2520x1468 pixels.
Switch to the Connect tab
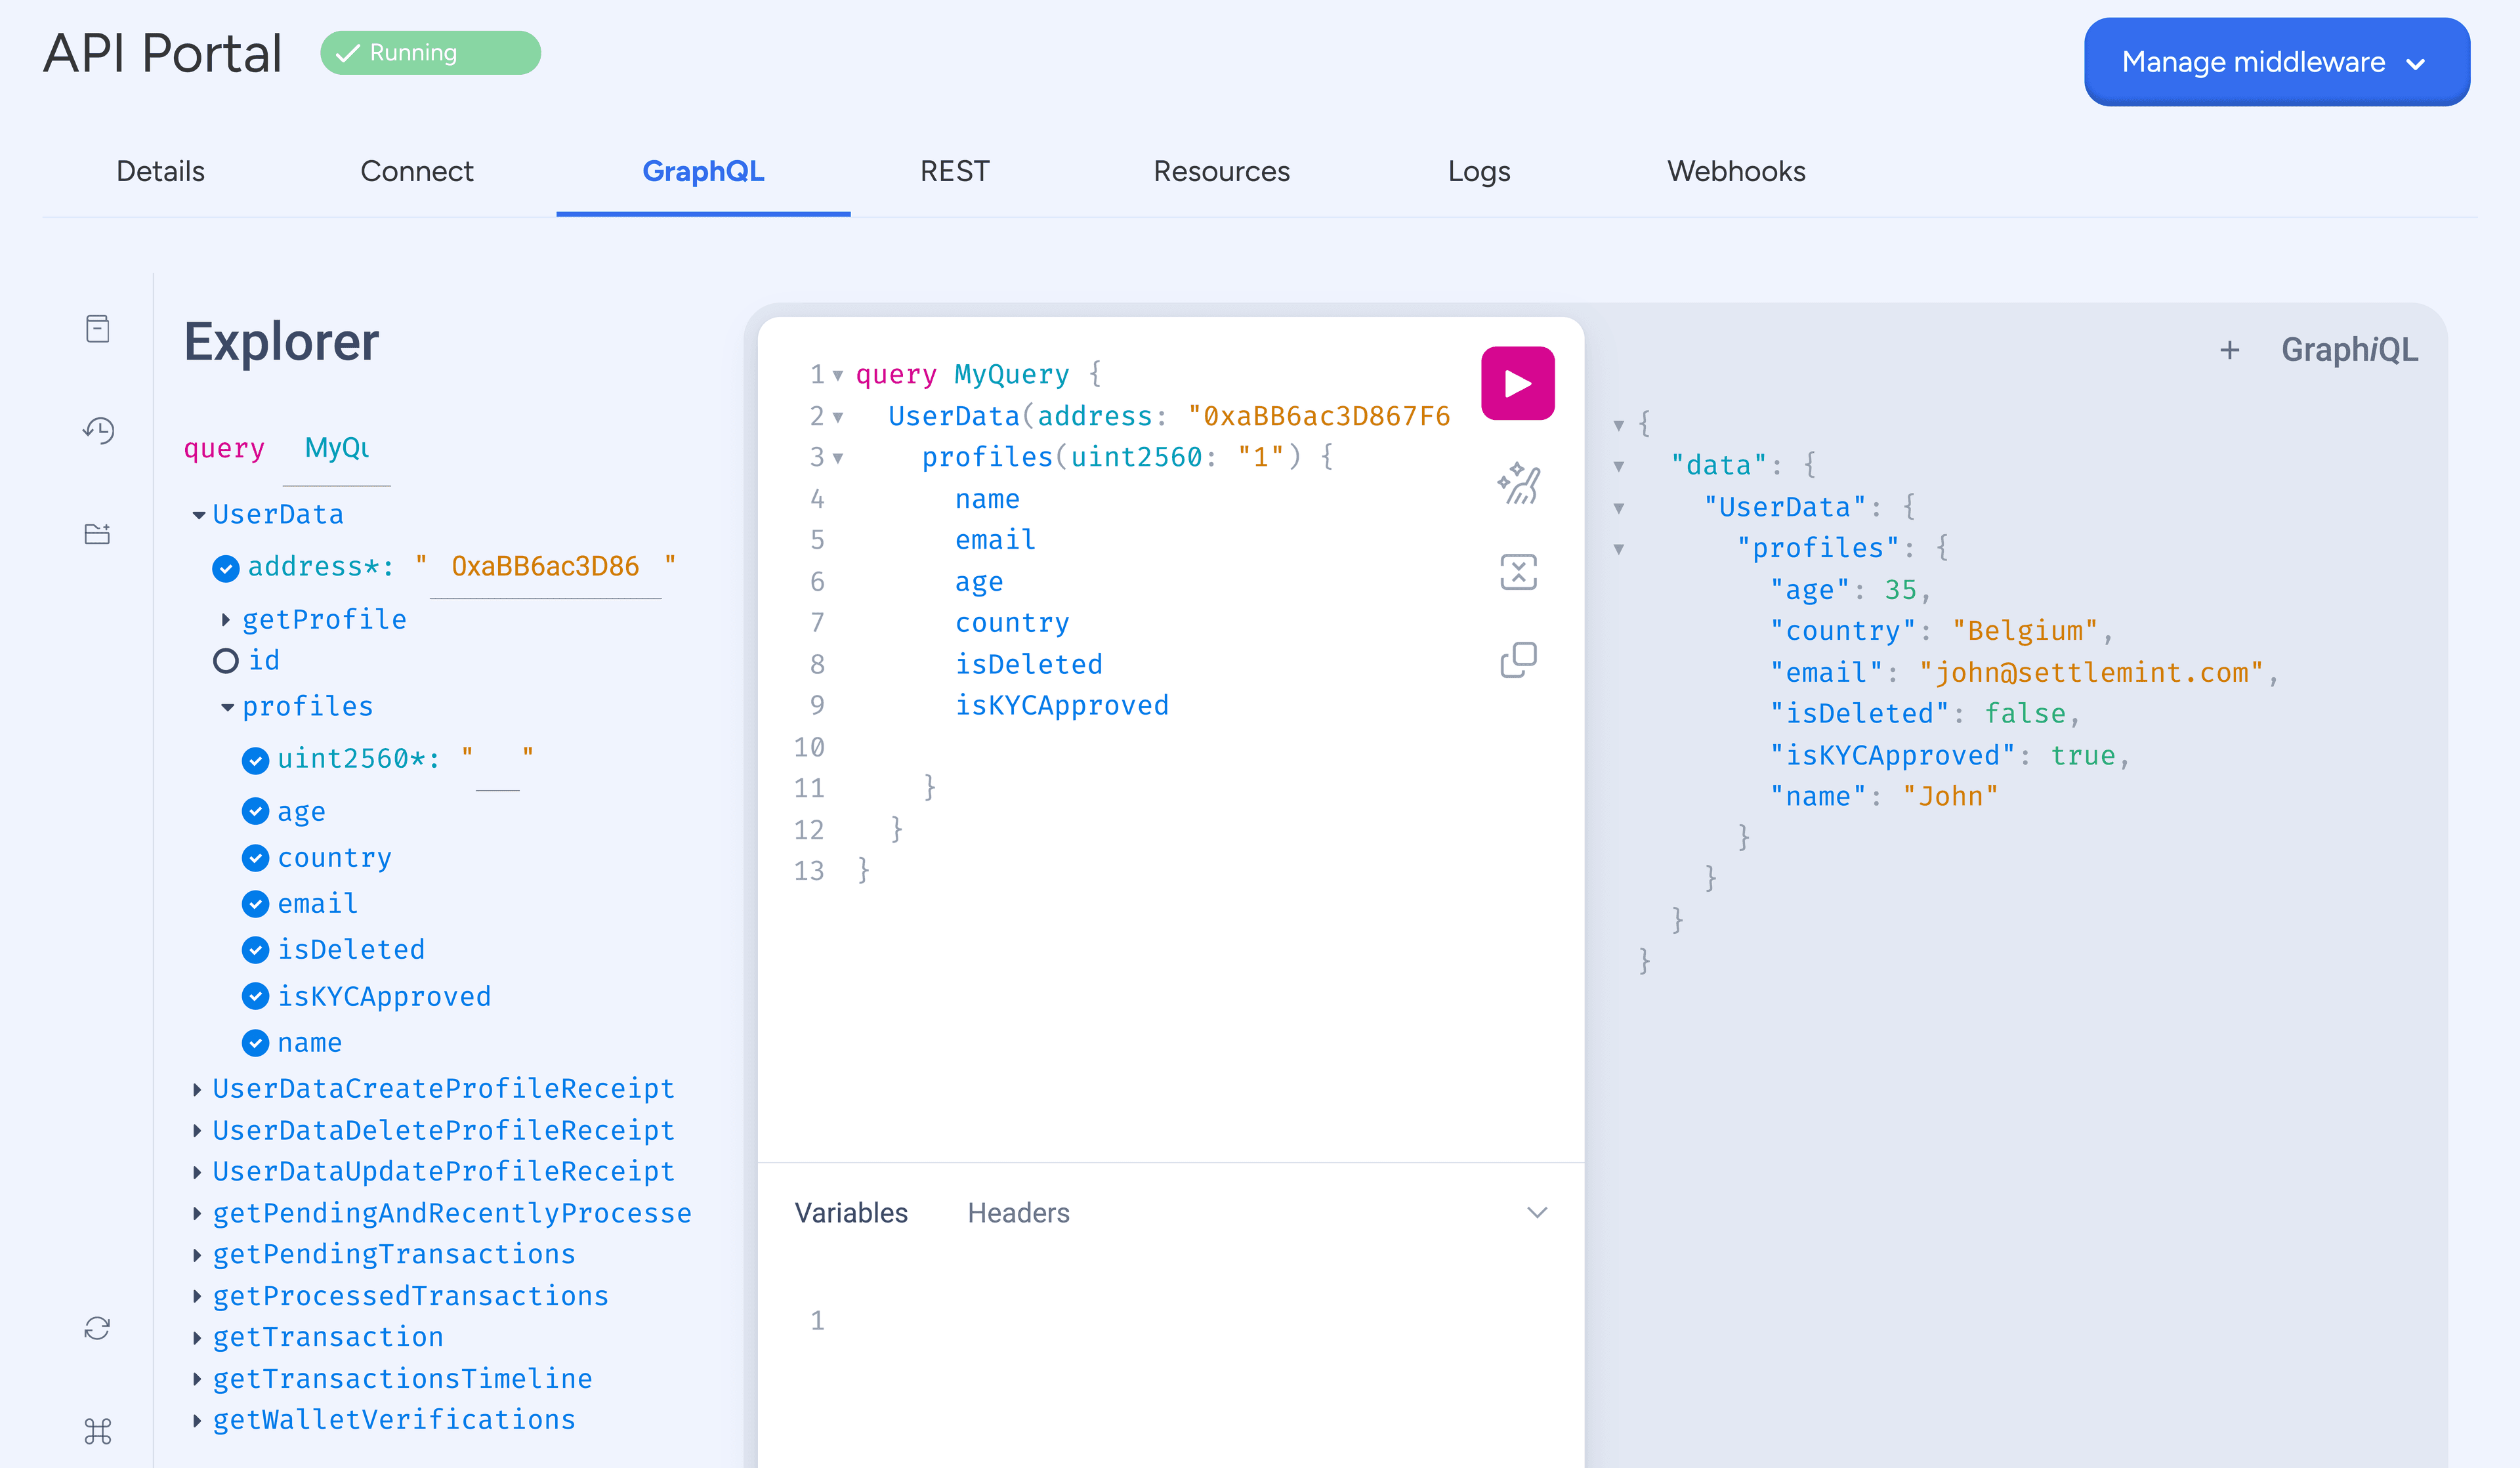point(416,171)
